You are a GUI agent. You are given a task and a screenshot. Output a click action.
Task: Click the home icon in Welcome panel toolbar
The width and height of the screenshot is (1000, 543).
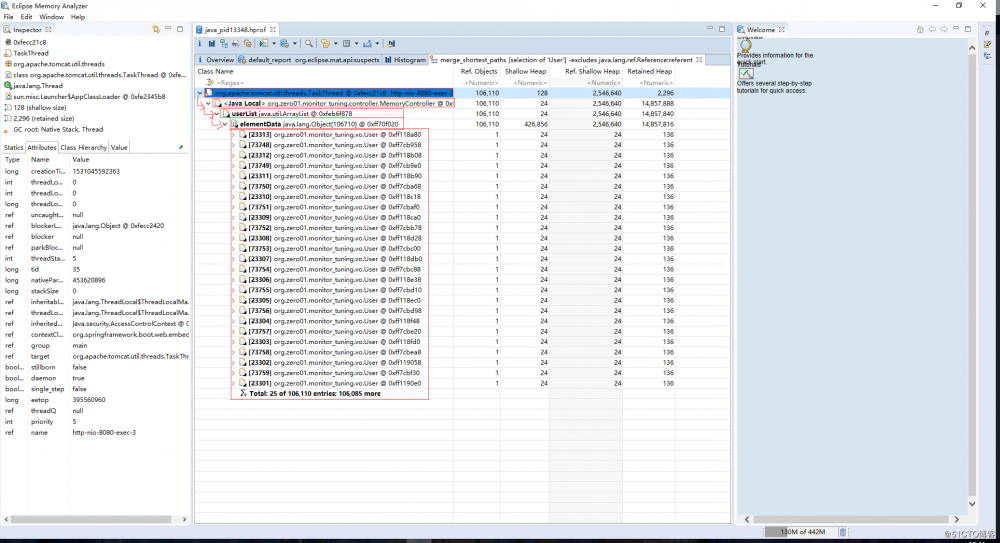pos(919,30)
